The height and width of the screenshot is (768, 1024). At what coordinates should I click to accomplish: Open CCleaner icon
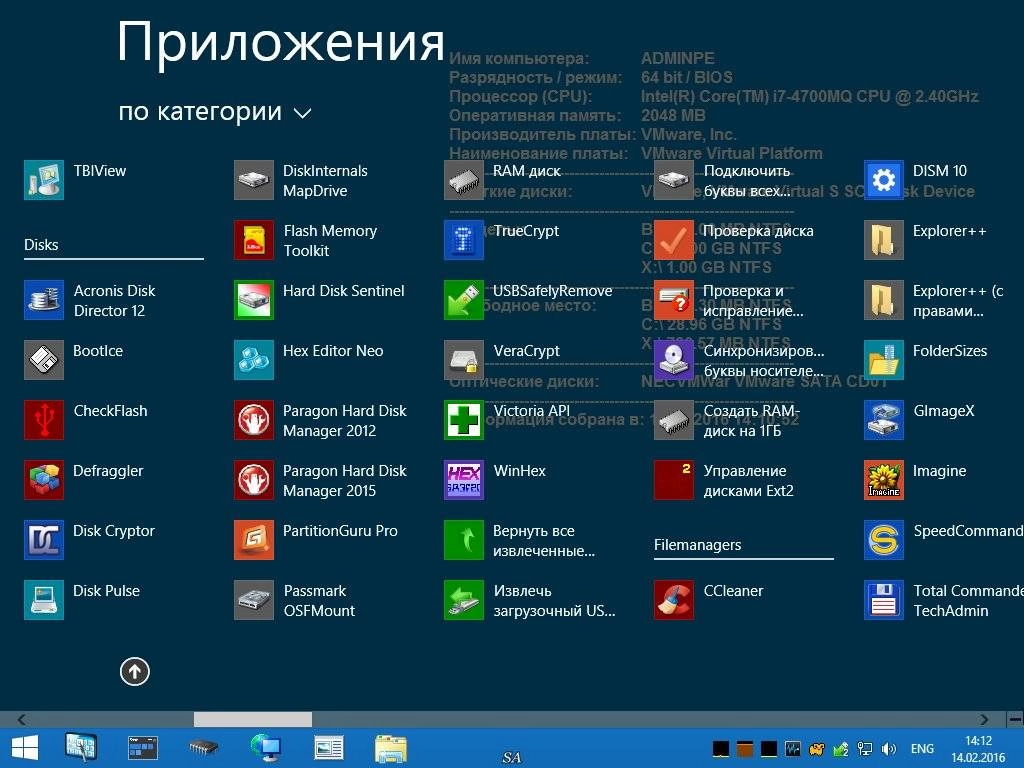click(674, 600)
